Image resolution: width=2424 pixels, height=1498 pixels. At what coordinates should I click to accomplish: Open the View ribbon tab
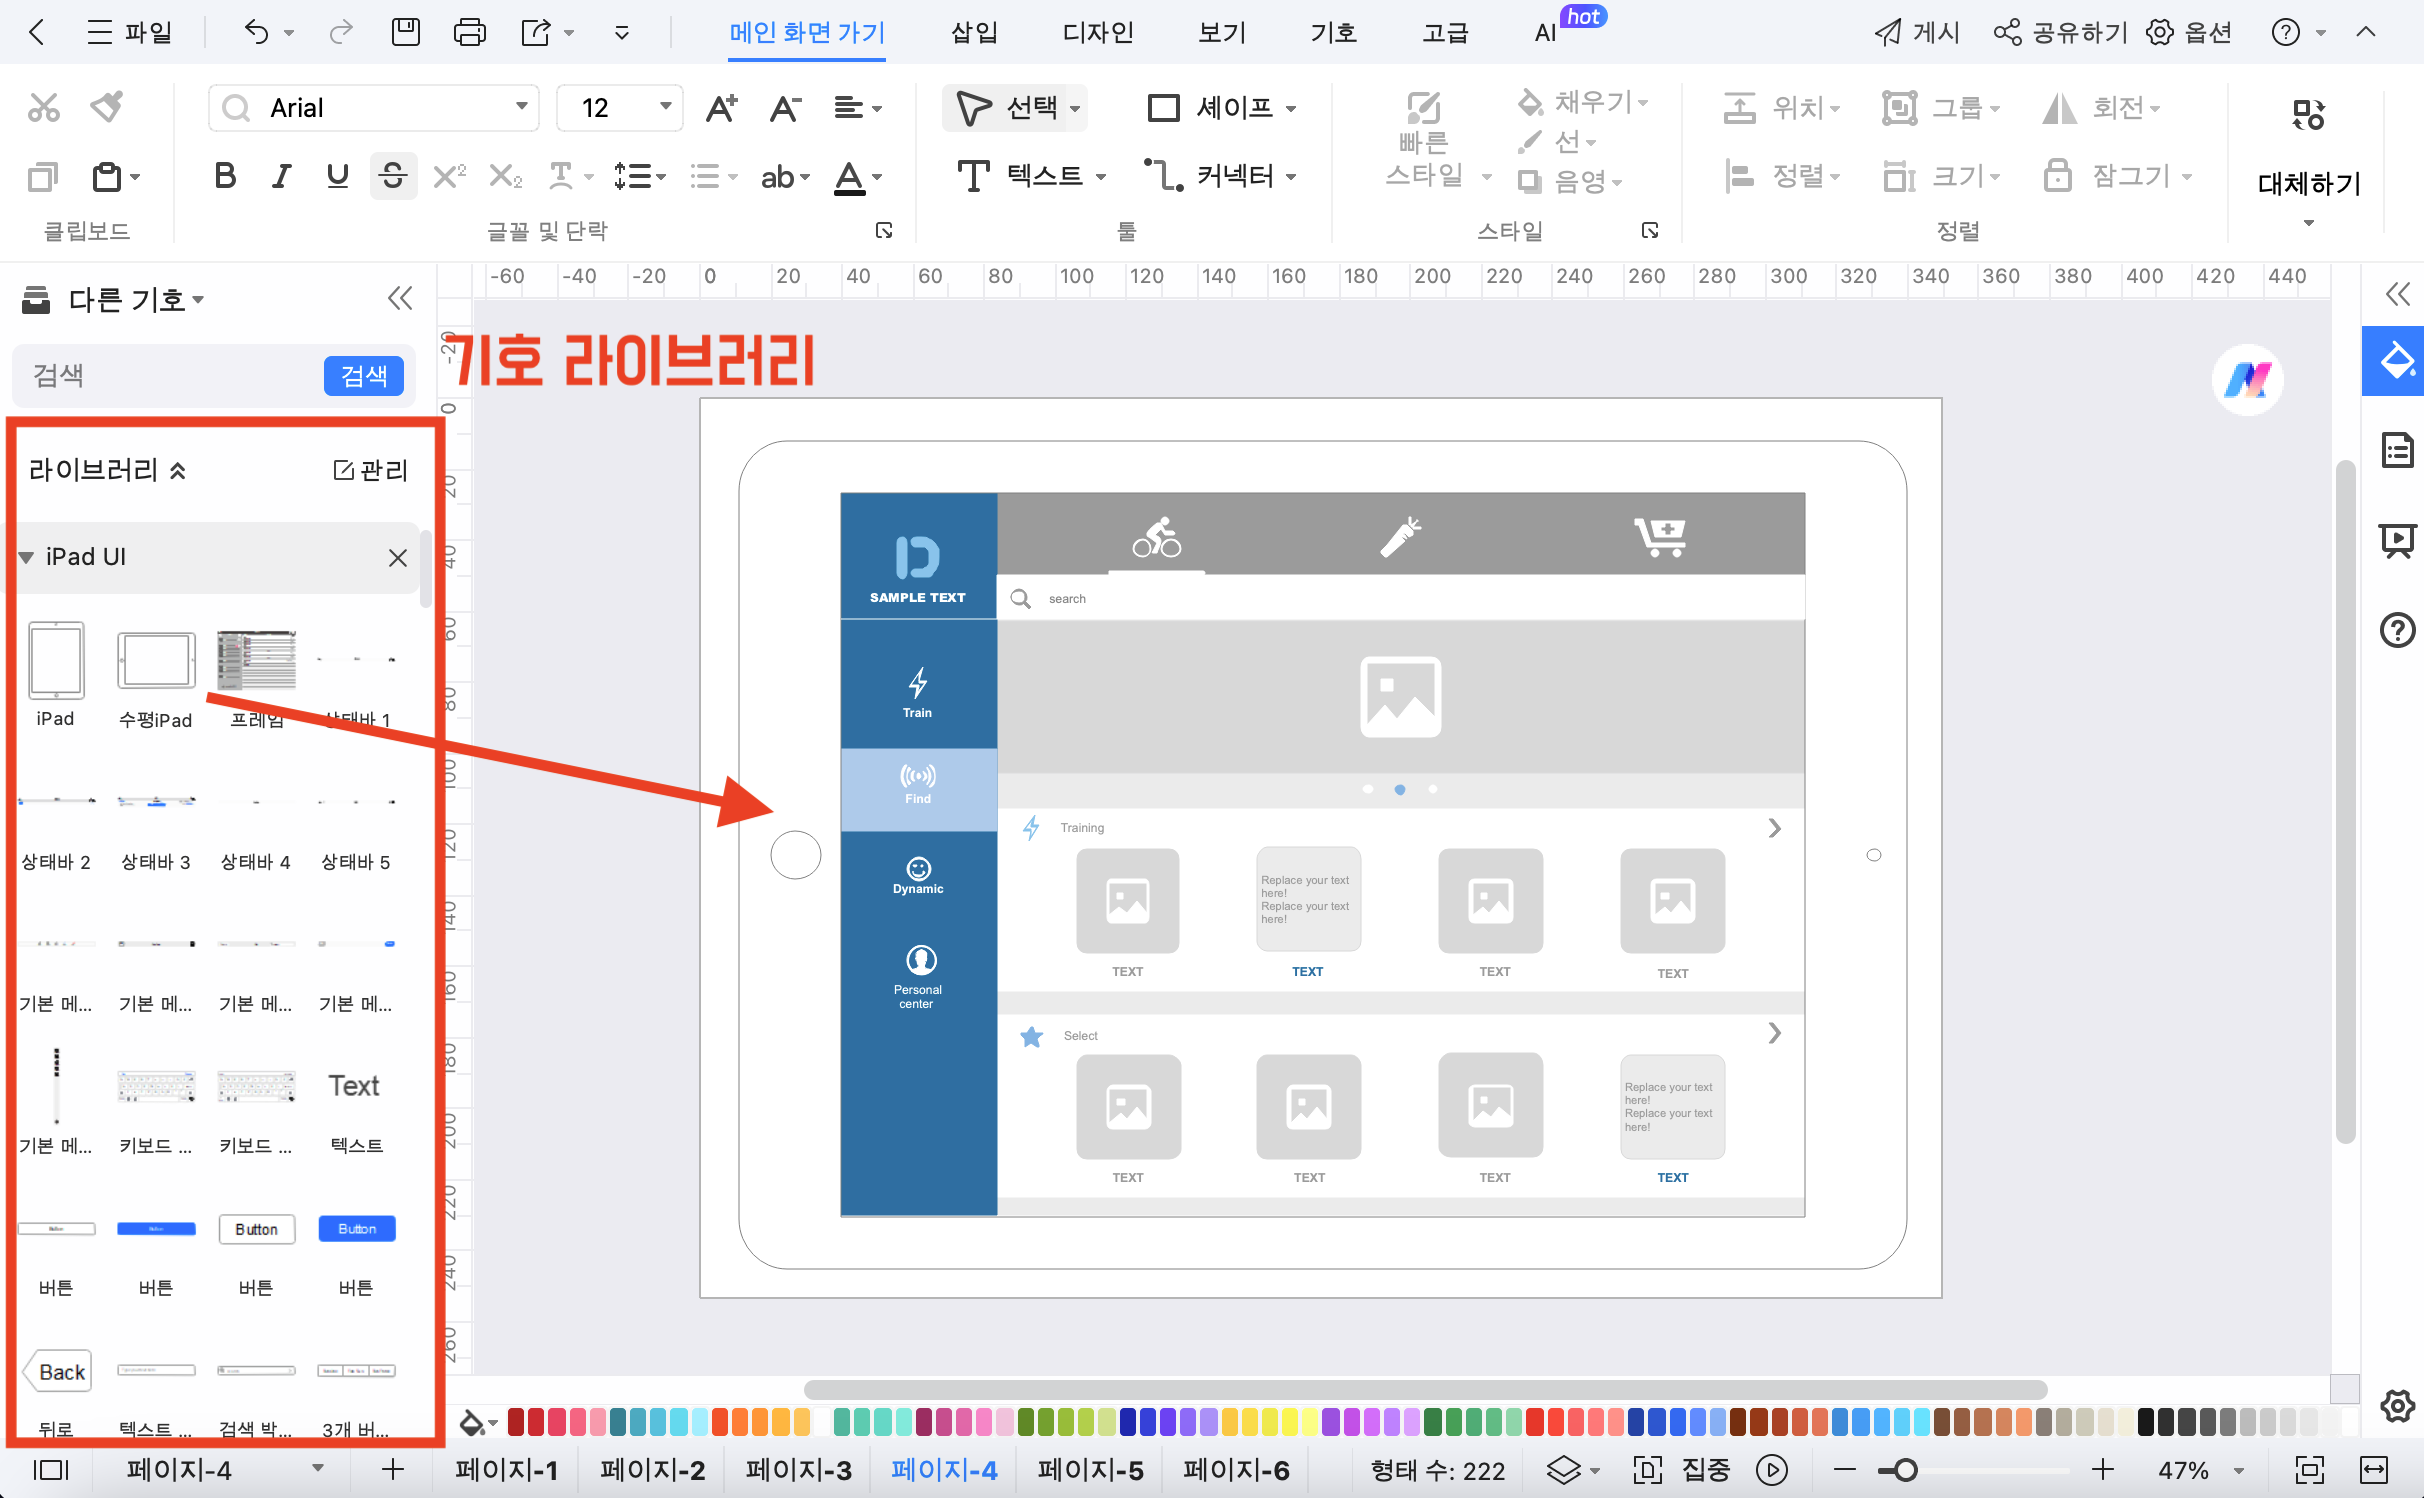(x=1222, y=33)
